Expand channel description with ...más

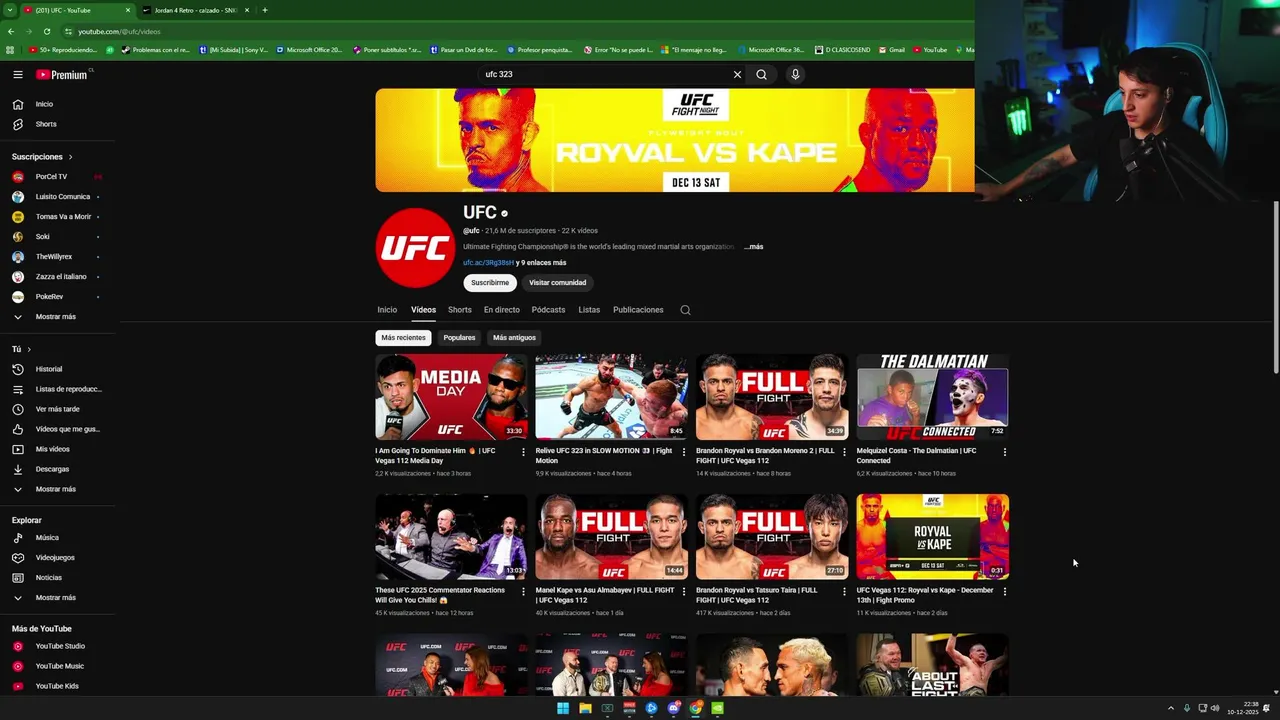tap(753, 247)
